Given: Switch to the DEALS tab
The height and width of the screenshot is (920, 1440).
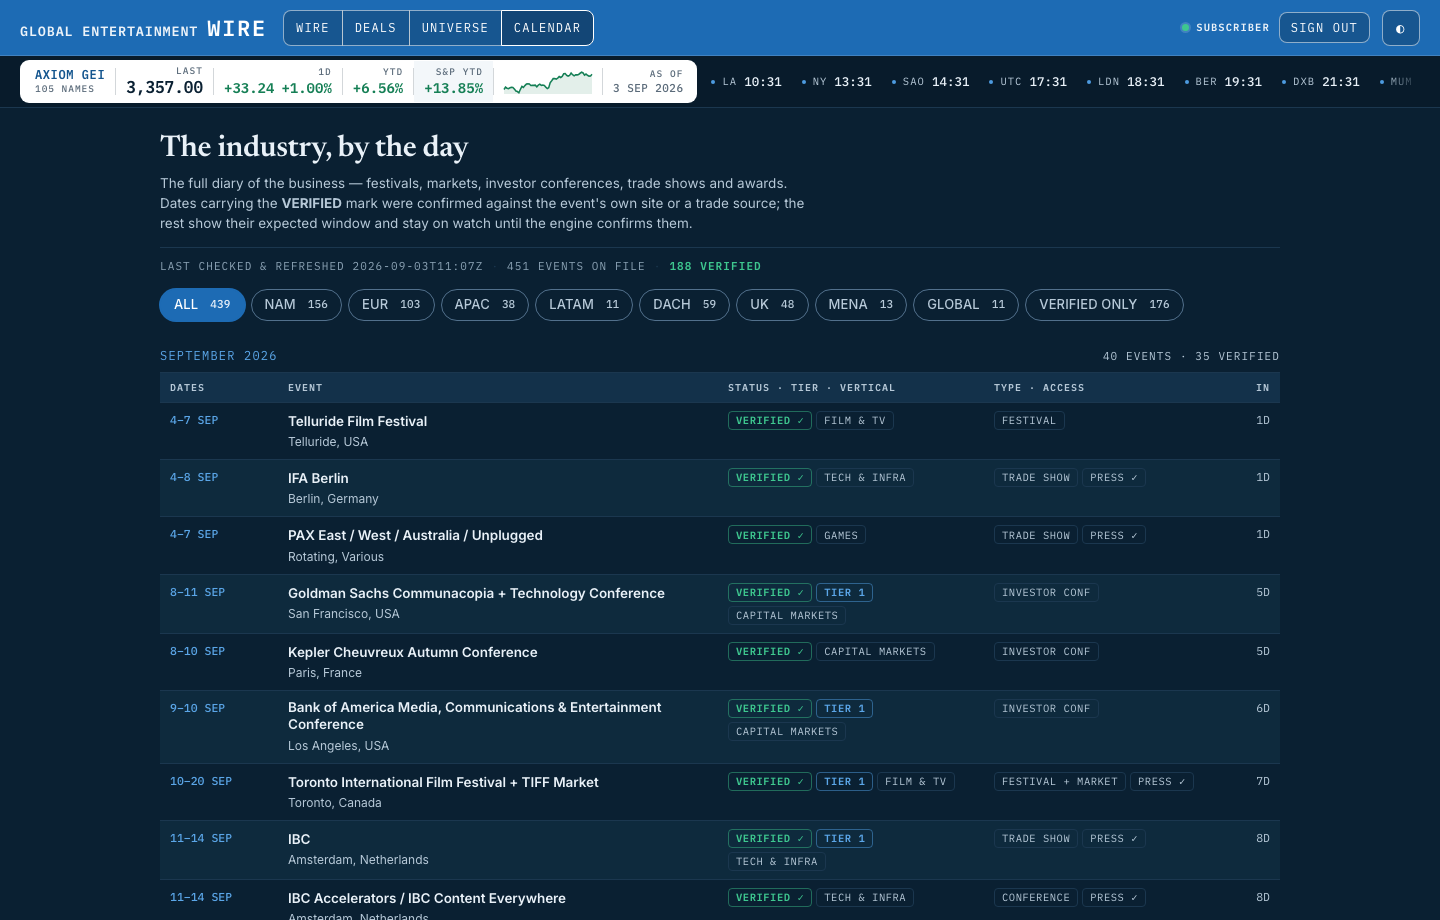Looking at the screenshot, I should tap(376, 28).
